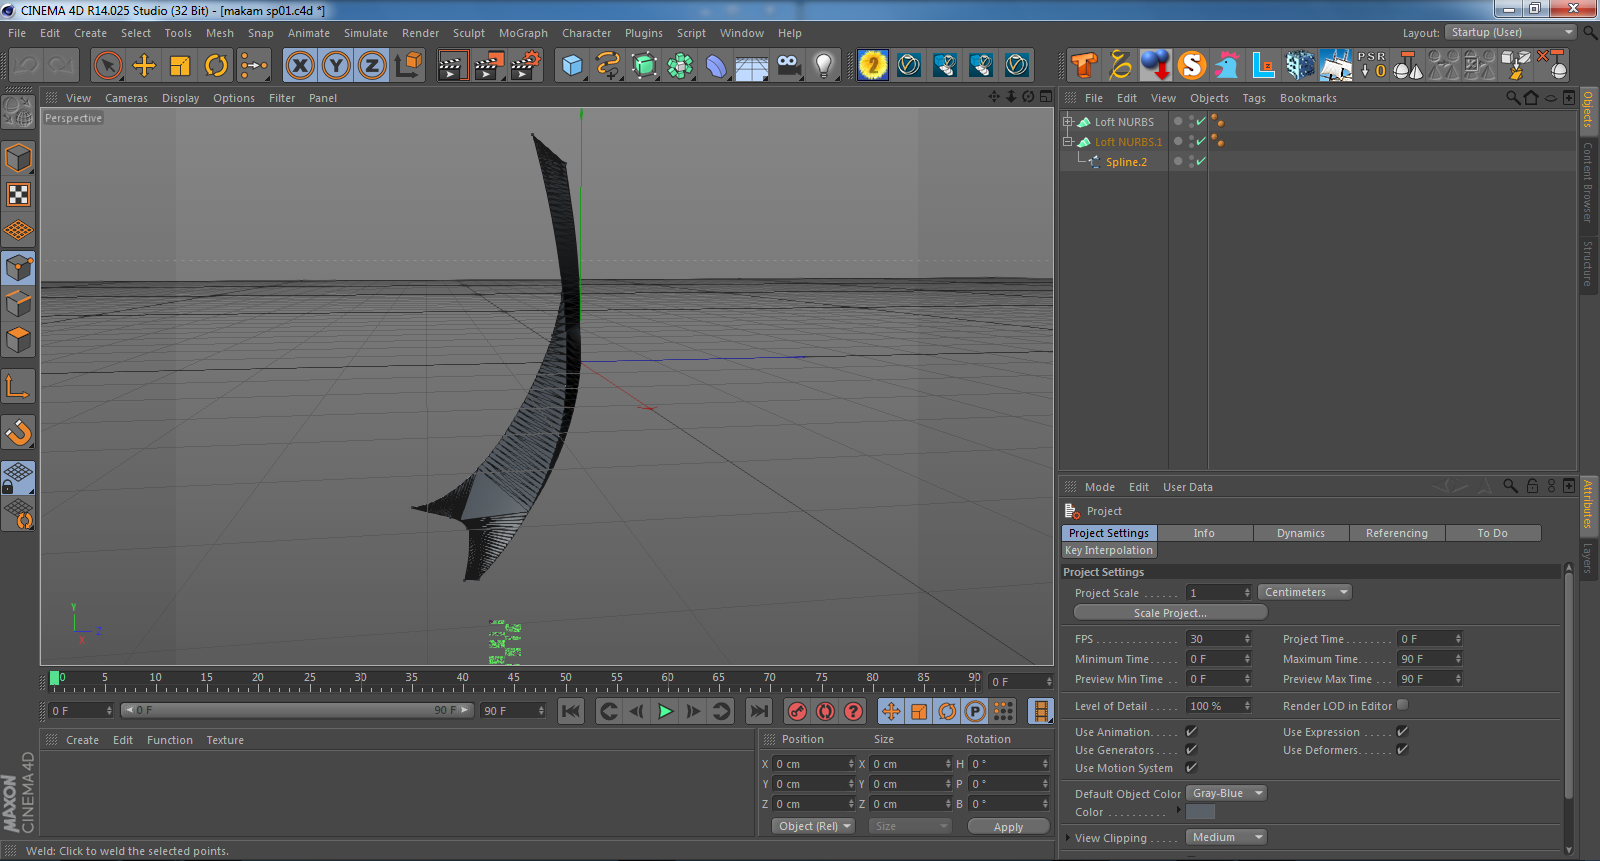The width and height of the screenshot is (1600, 861).
Task: Uncheck Use Motion System
Action: pyautogui.click(x=1191, y=768)
